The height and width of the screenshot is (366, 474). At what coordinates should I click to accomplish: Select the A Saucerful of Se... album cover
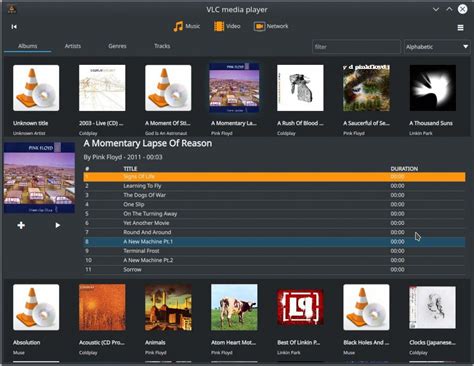click(x=366, y=88)
